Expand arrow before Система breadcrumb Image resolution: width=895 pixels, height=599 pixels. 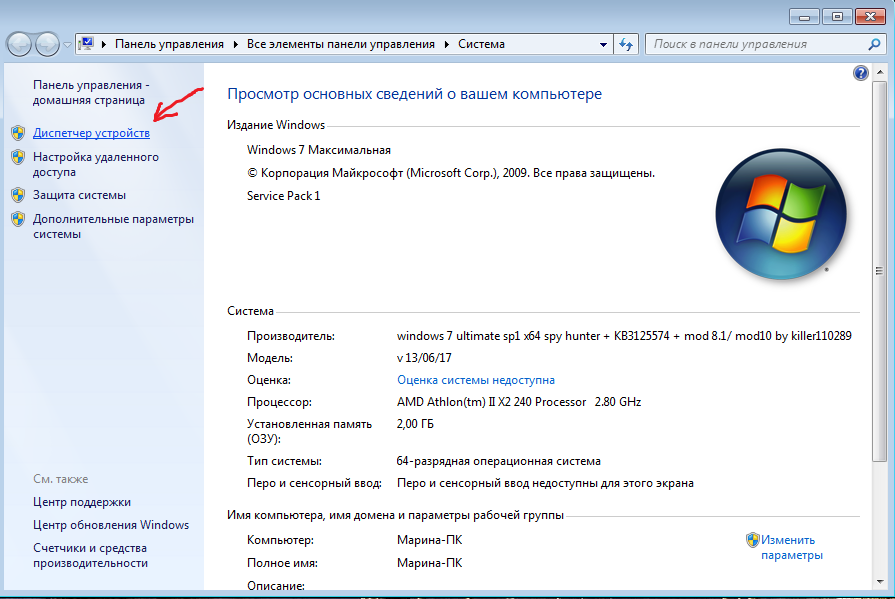(x=446, y=44)
